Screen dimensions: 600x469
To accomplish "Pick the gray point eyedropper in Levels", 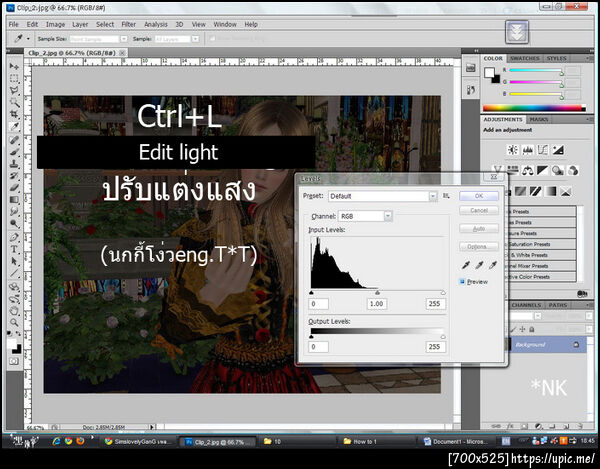I will pos(479,265).
